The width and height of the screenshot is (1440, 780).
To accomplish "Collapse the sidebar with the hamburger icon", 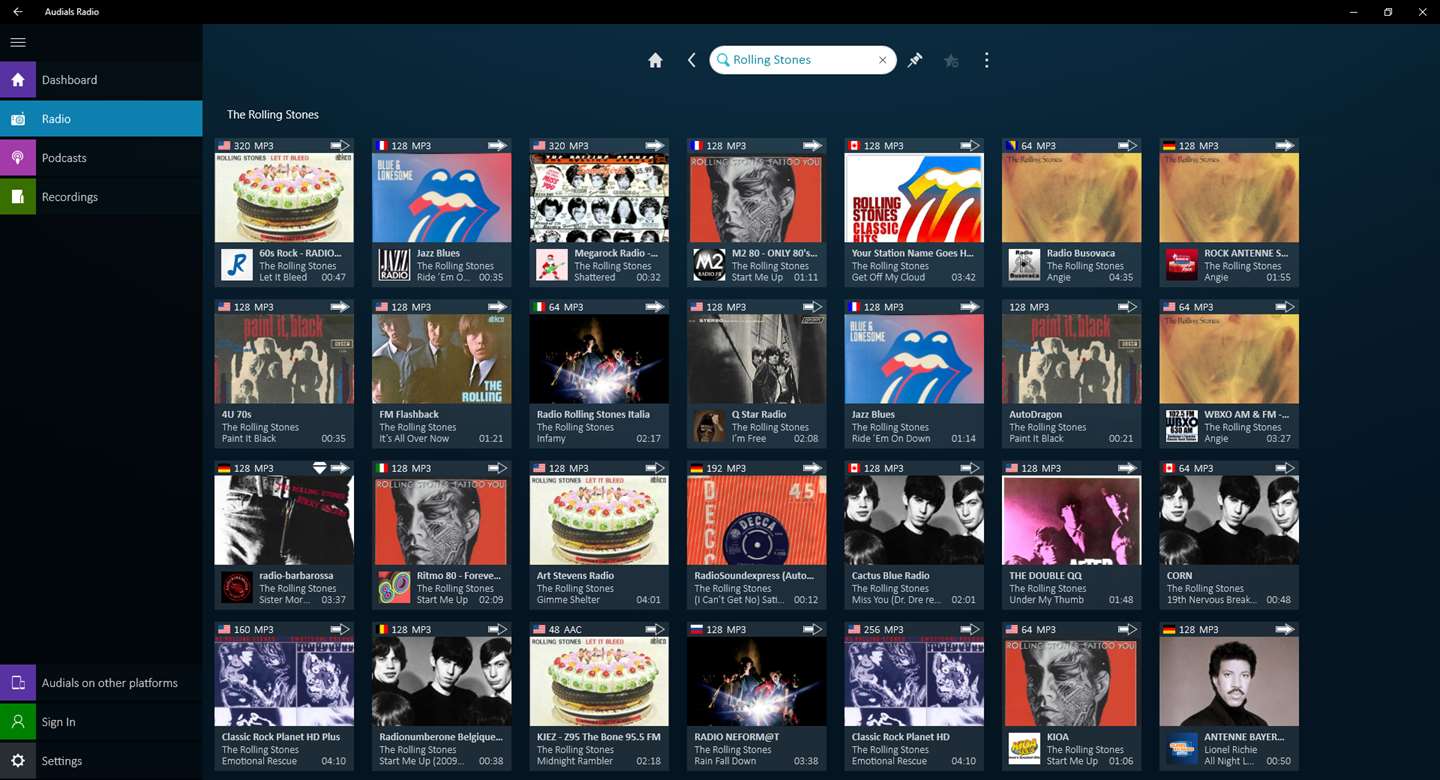I will click(18, 42).
